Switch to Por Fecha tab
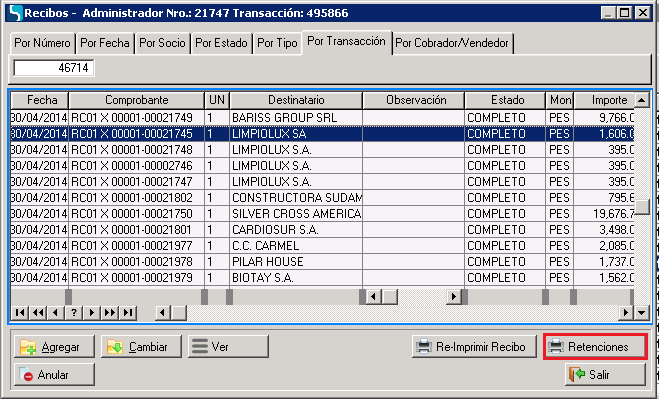This screenshot has height=399, width=659. (105, 43)
